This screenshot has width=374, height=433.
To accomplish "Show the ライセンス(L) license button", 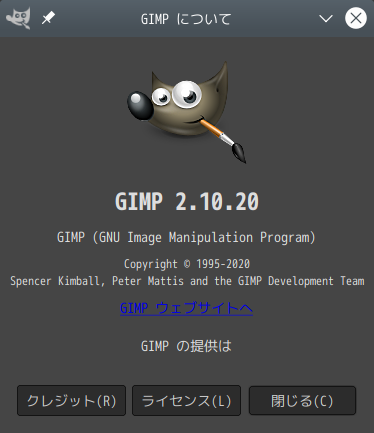I will pos(186,401).
